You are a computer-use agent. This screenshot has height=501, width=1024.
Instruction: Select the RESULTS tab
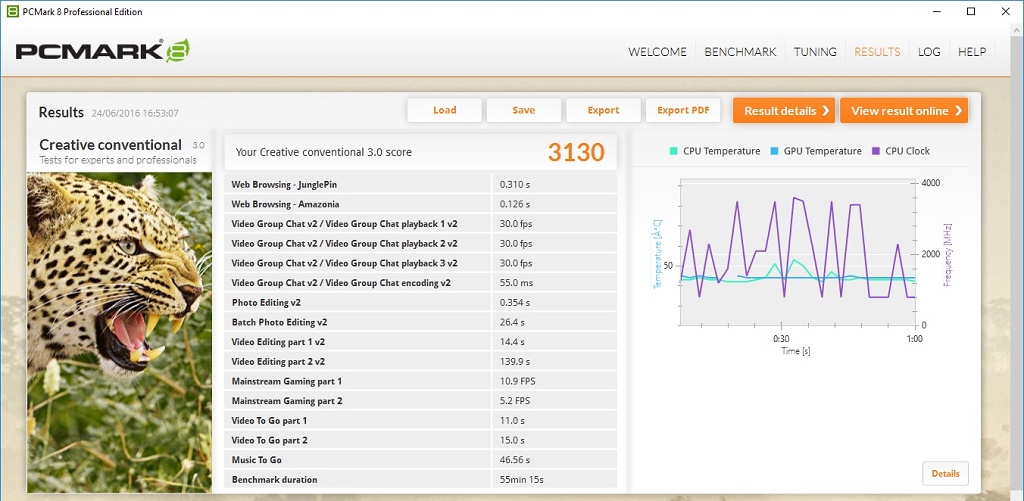pos(877,52)
